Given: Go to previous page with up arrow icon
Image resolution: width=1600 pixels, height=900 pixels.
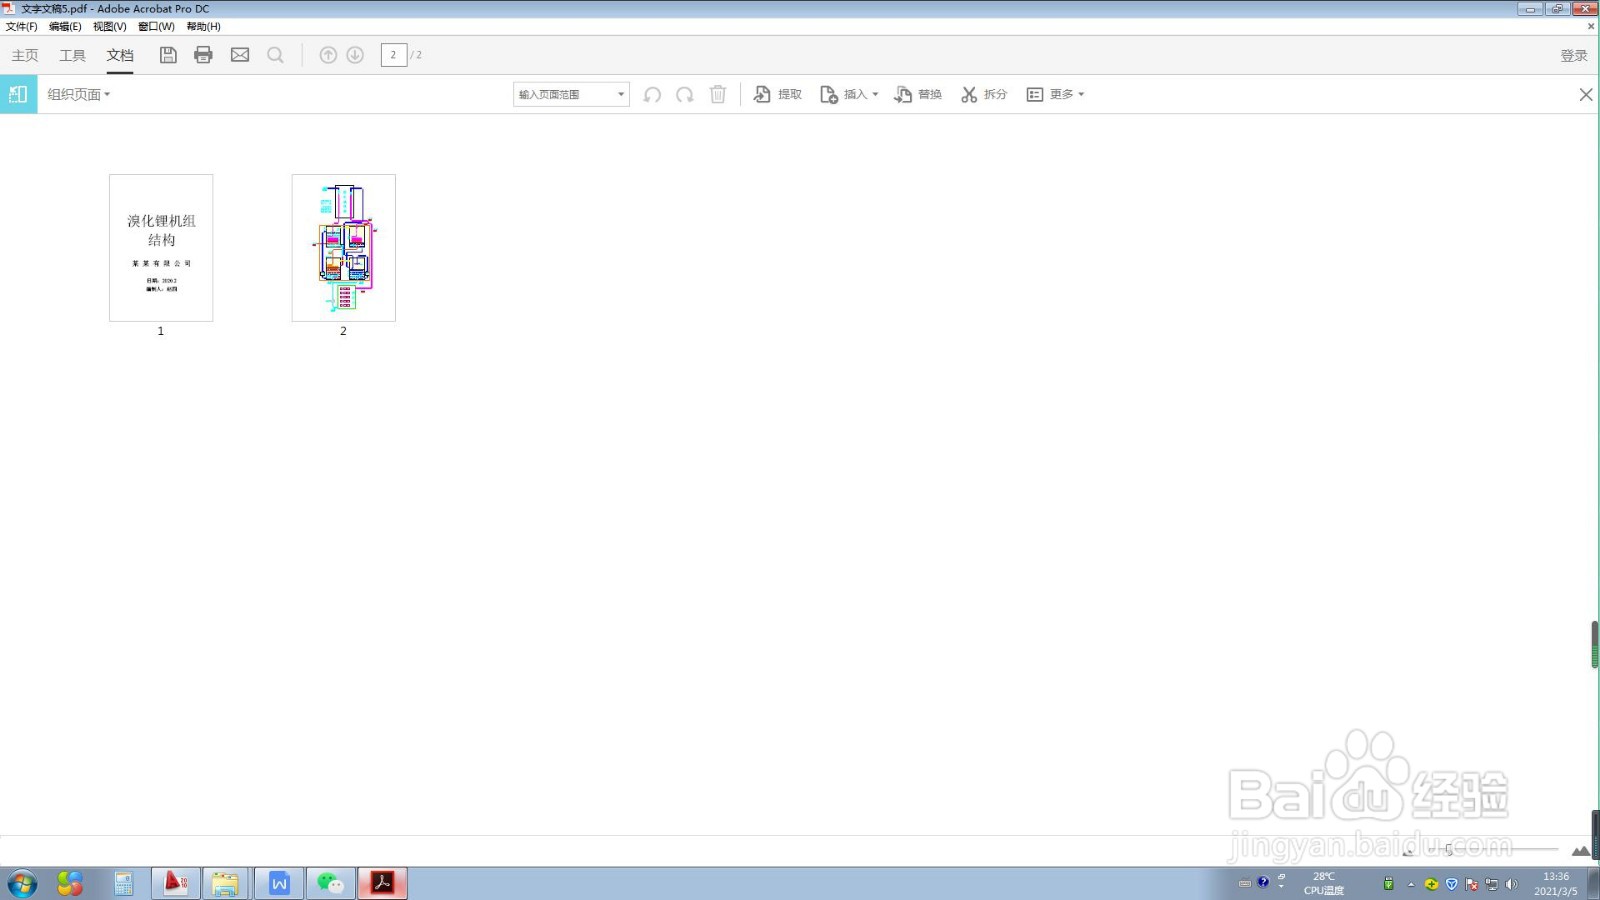Looking at the screenshot, I should click(x=328, y=55).
